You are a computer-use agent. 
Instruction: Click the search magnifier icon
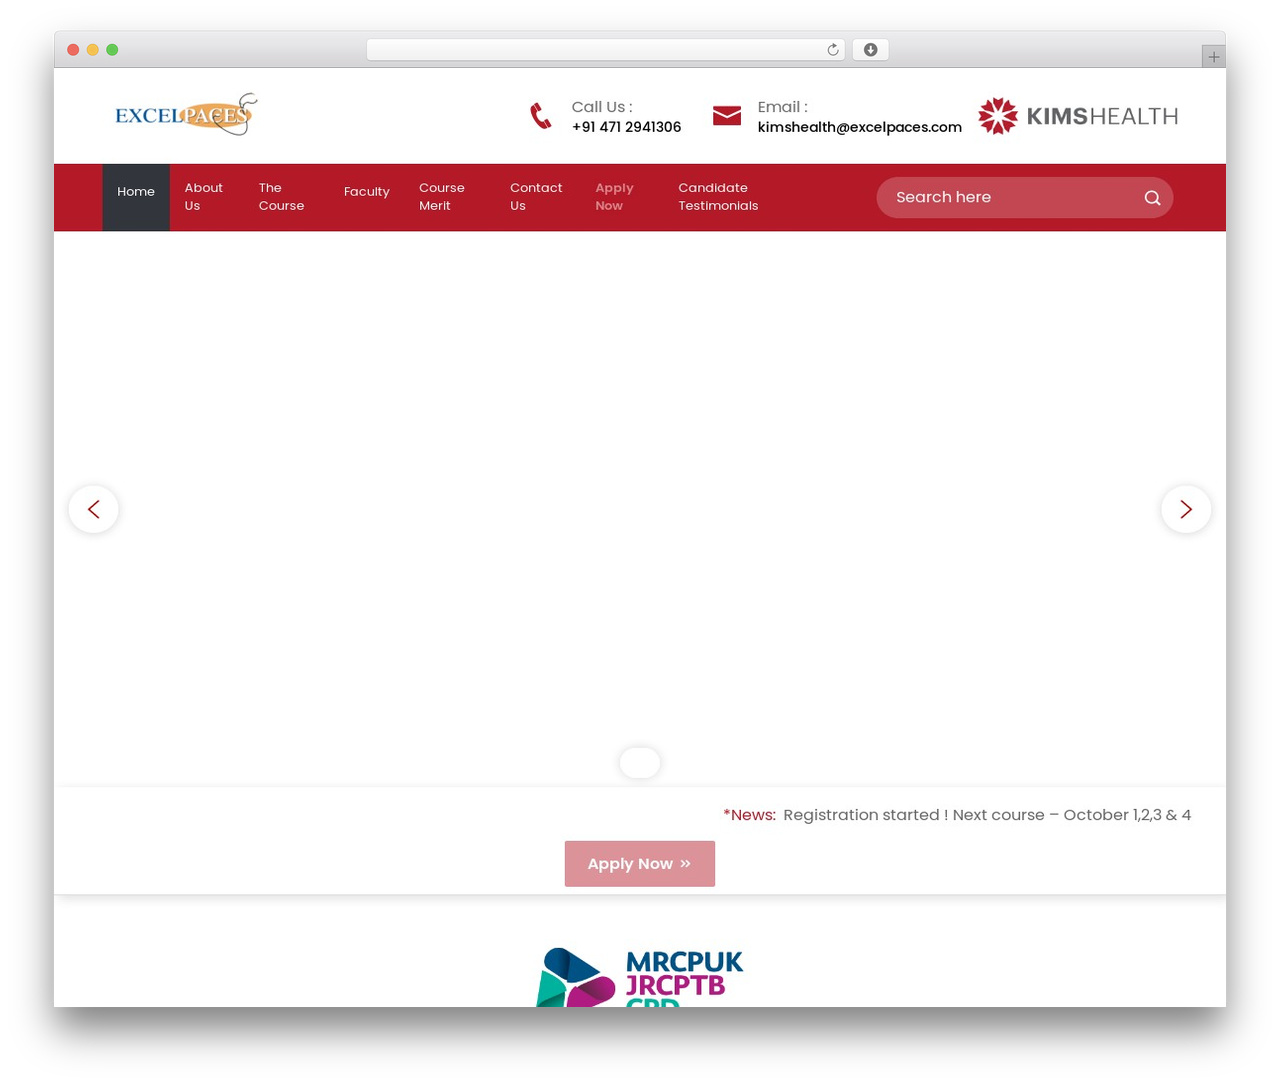1152,198
